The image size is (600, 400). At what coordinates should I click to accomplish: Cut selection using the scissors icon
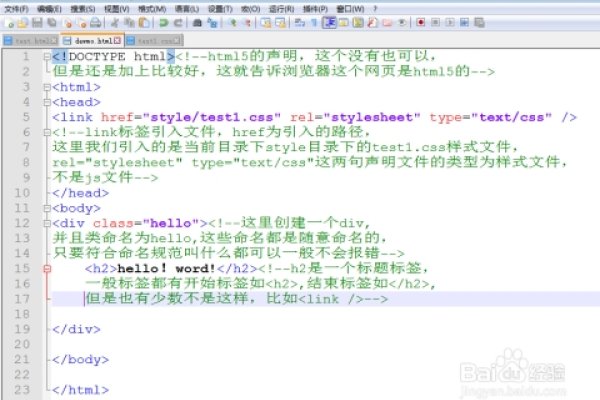coord(114,23)
